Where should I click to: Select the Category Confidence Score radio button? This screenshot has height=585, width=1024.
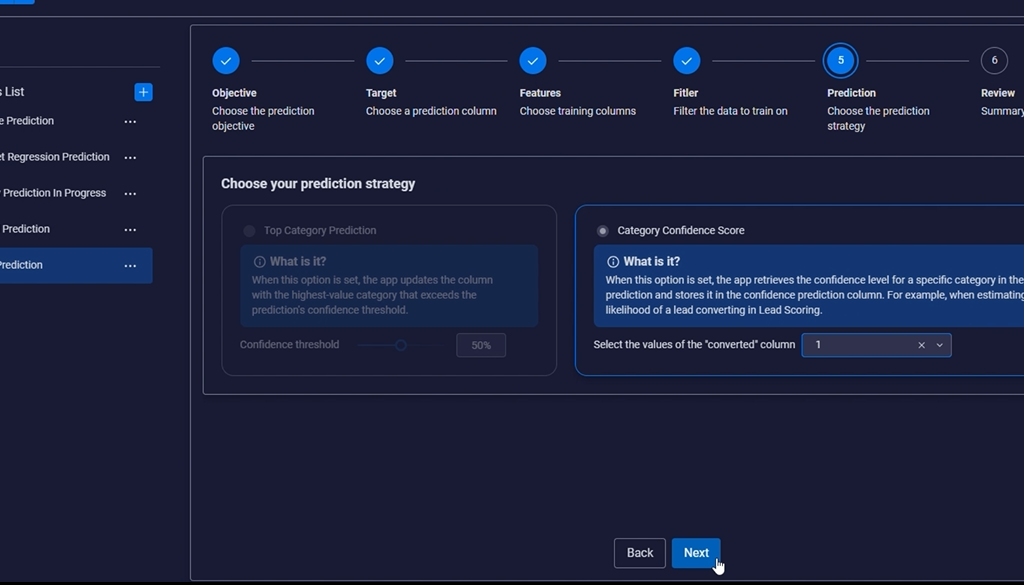(603, 231)
